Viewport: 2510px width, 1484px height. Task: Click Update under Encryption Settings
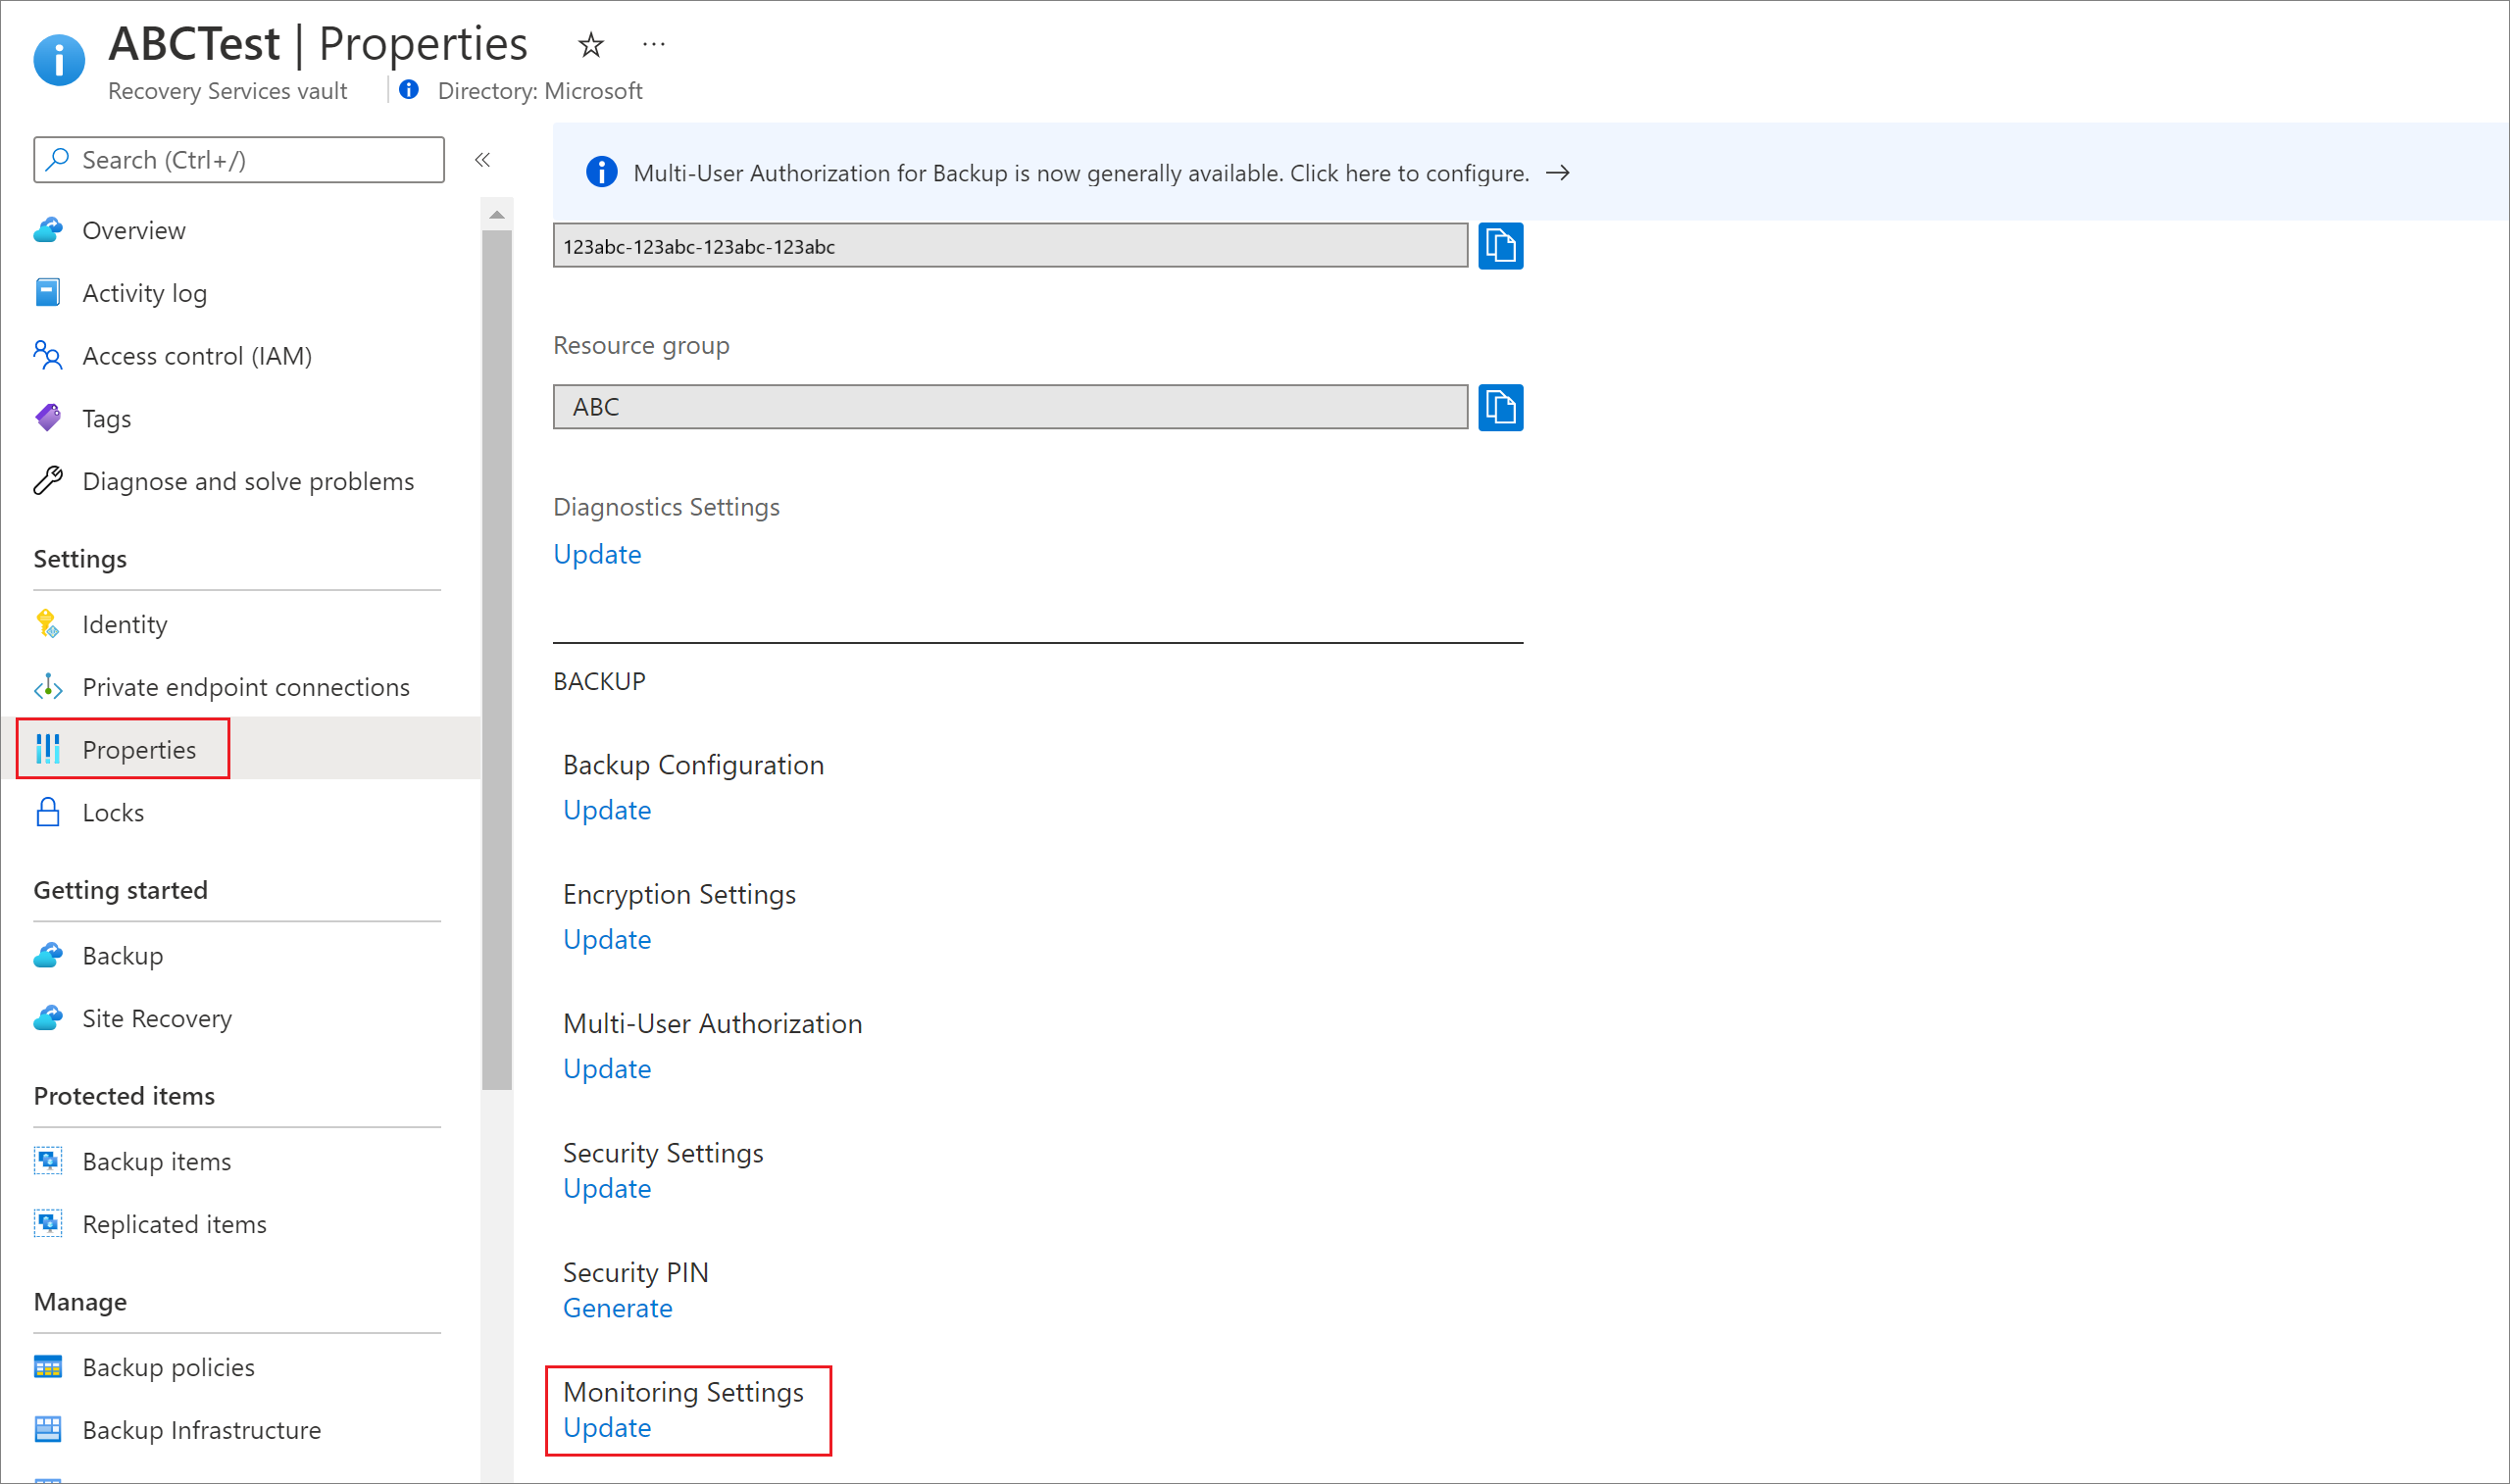(x=606, y=938)
